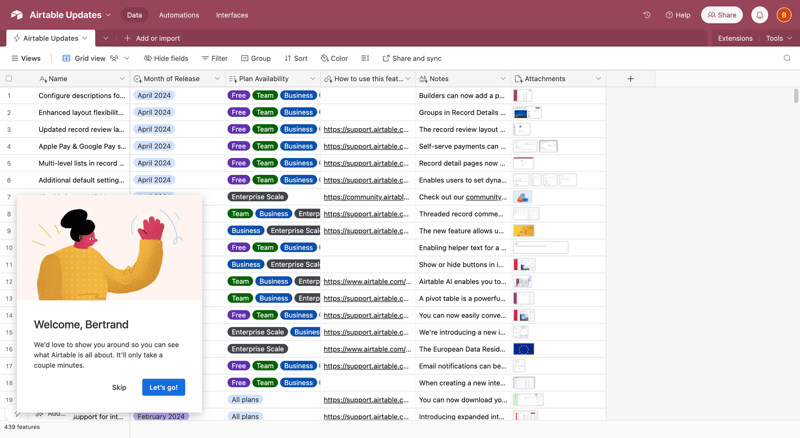Hide fields in the toolbar
The width and height of the screenshot is (800, 438).
(x=166, y=58)
